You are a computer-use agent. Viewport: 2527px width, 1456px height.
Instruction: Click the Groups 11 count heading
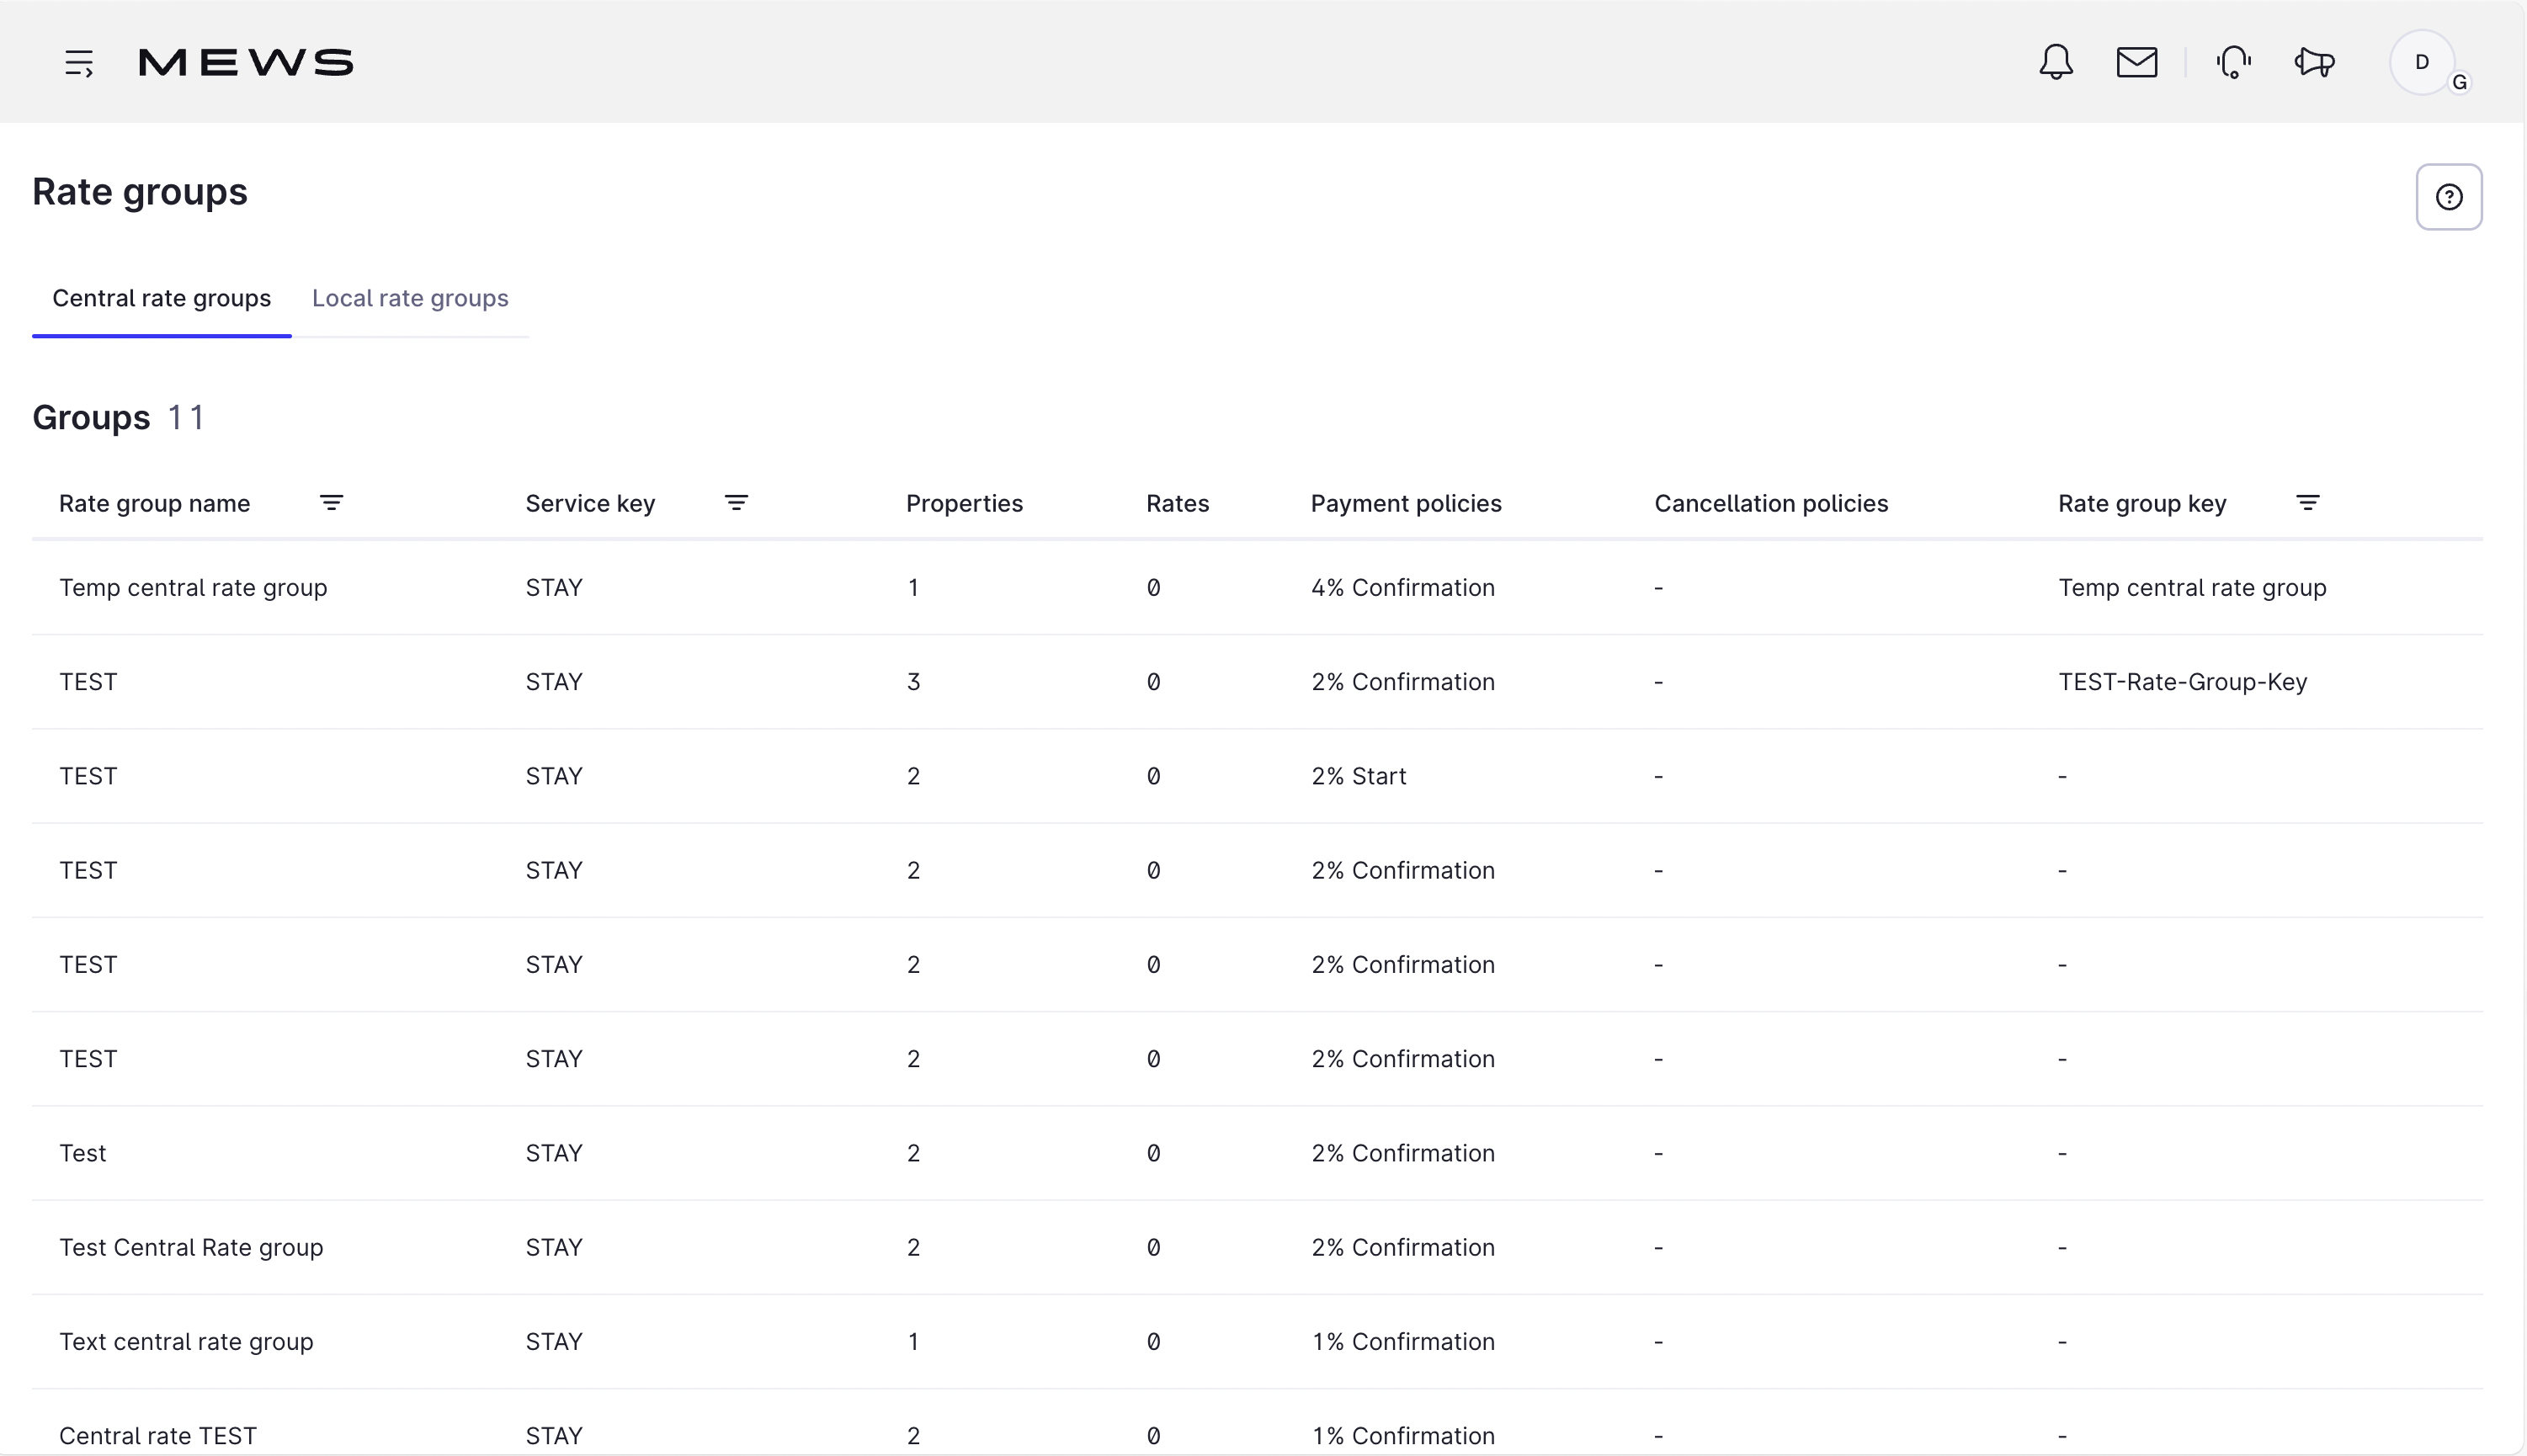pos(119,417)
